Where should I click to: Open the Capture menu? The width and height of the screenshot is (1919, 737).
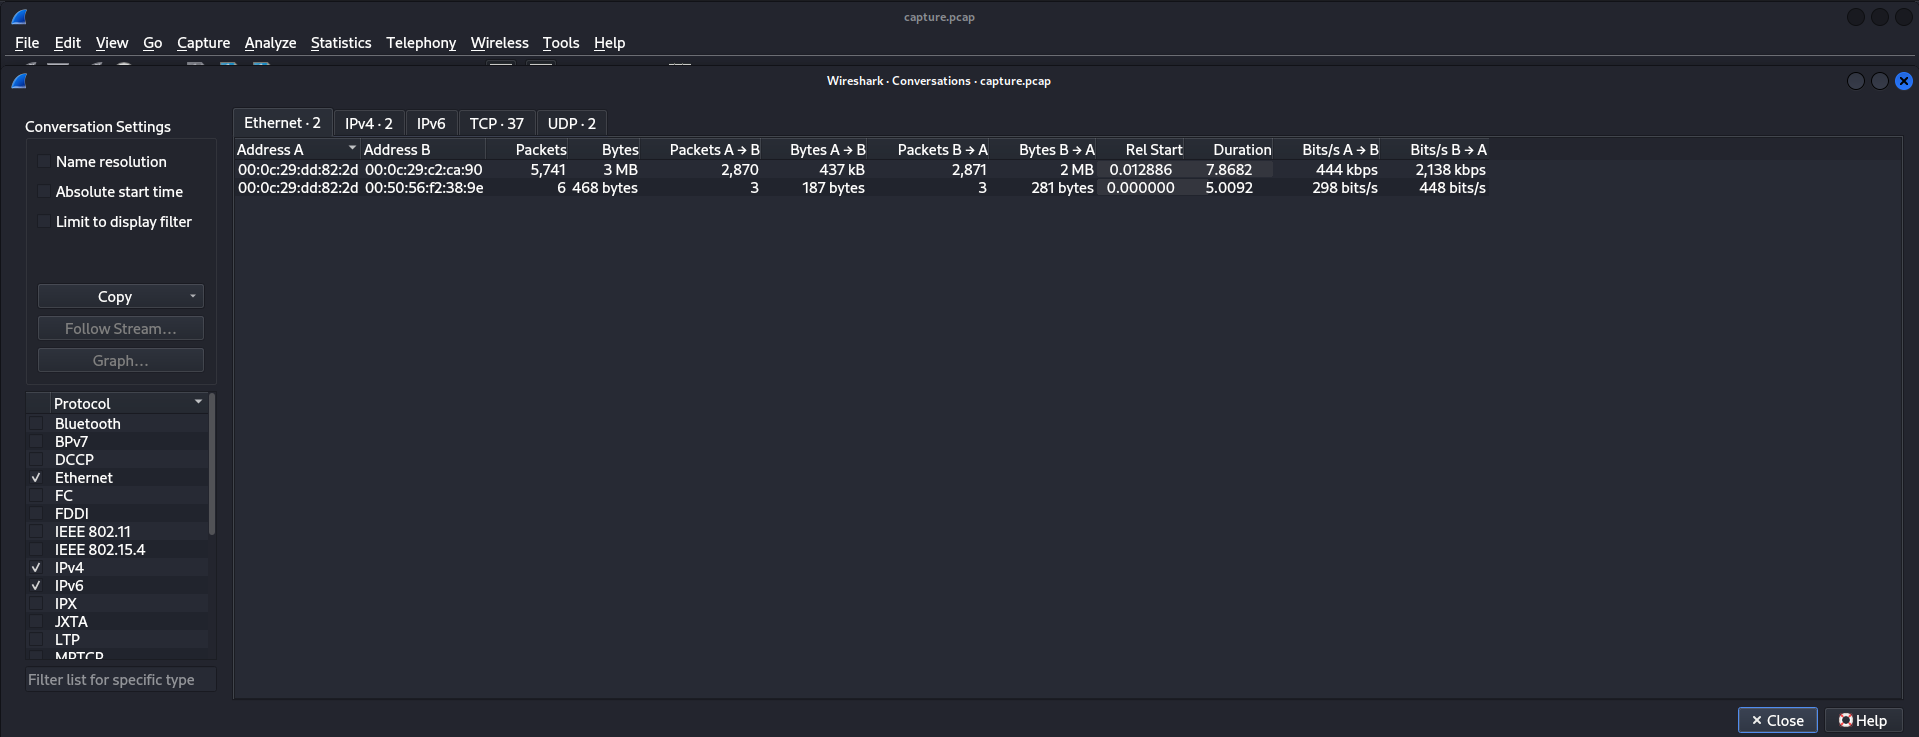(x=203, y=43)
